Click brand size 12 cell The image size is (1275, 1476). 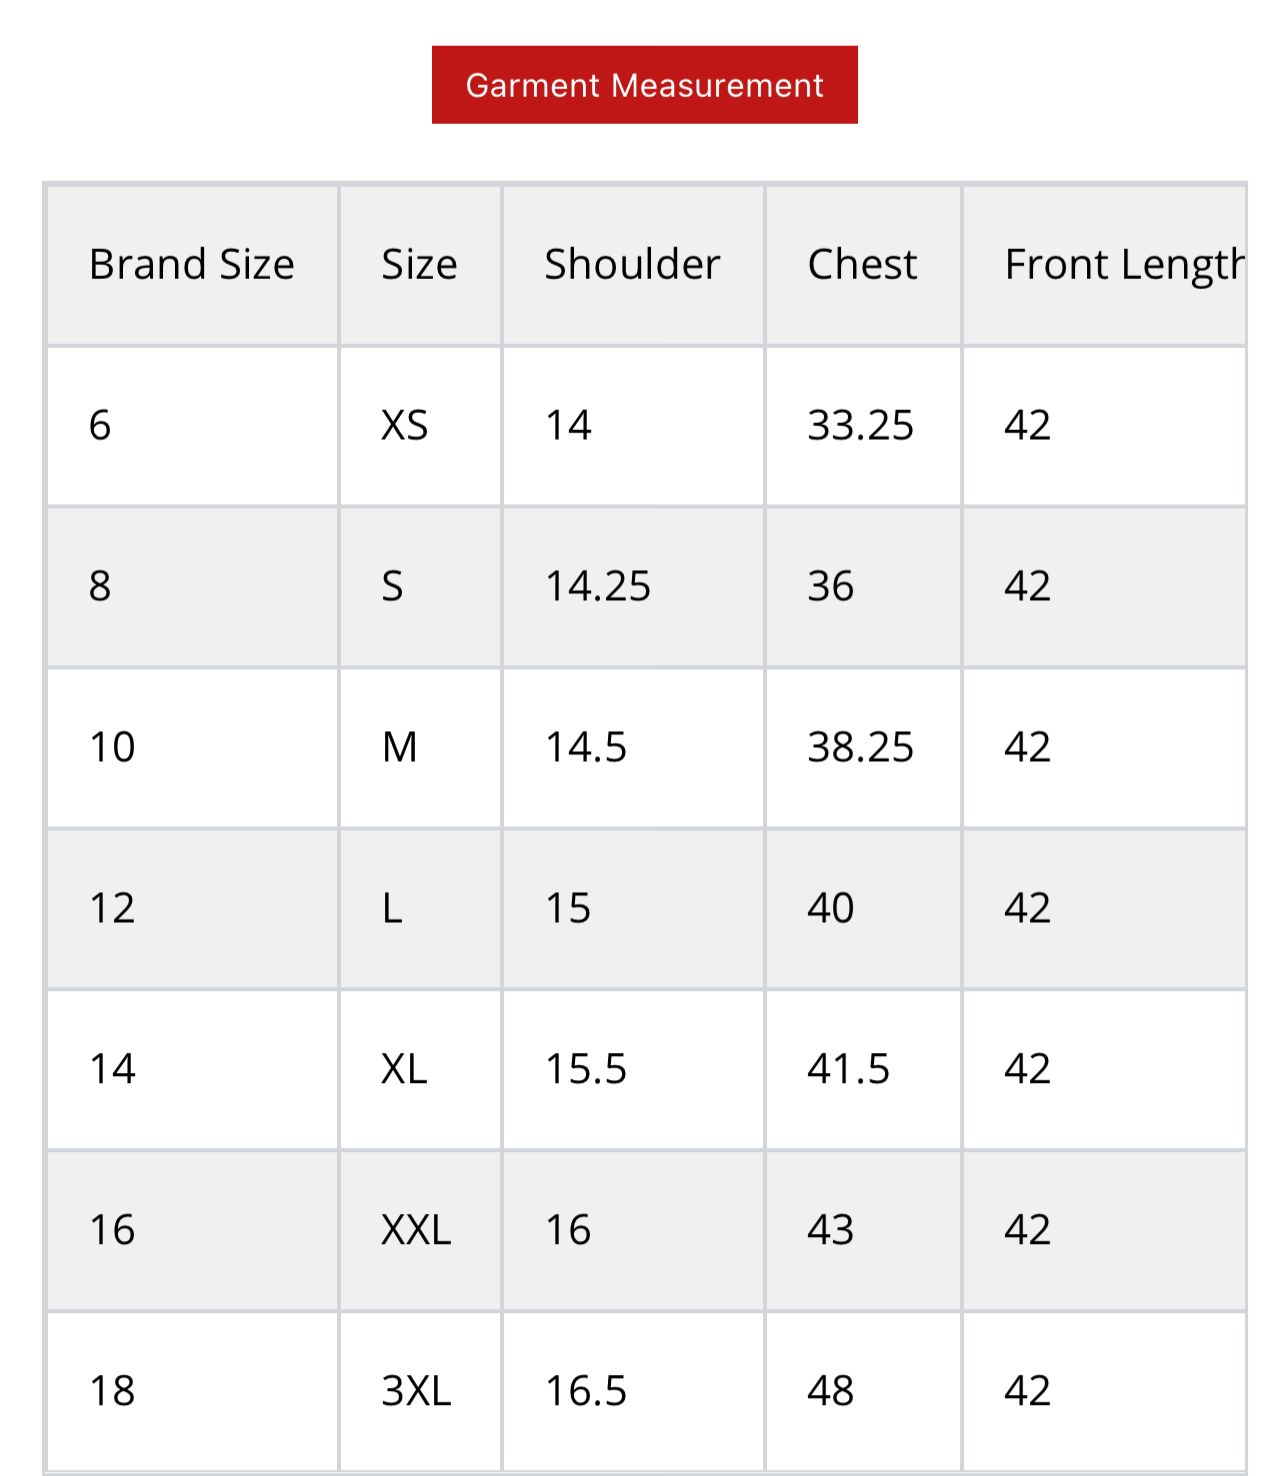(112, 909)
